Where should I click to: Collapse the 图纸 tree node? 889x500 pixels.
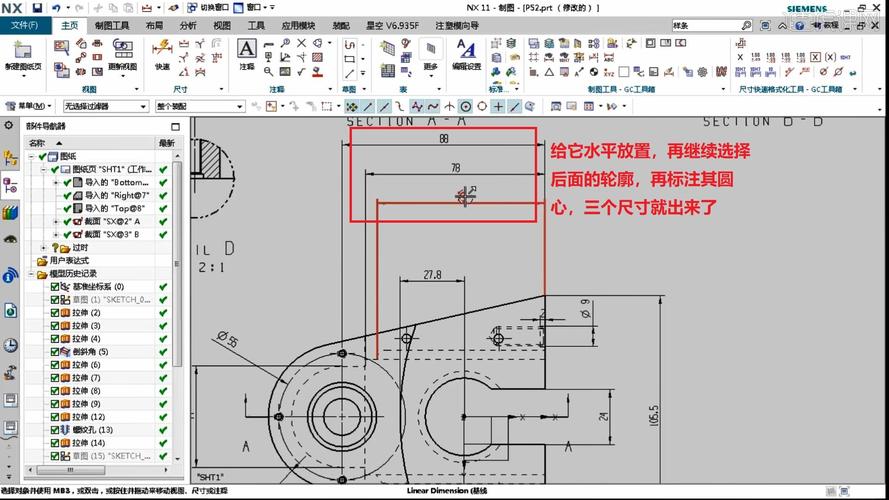click(x=32, y=156)
